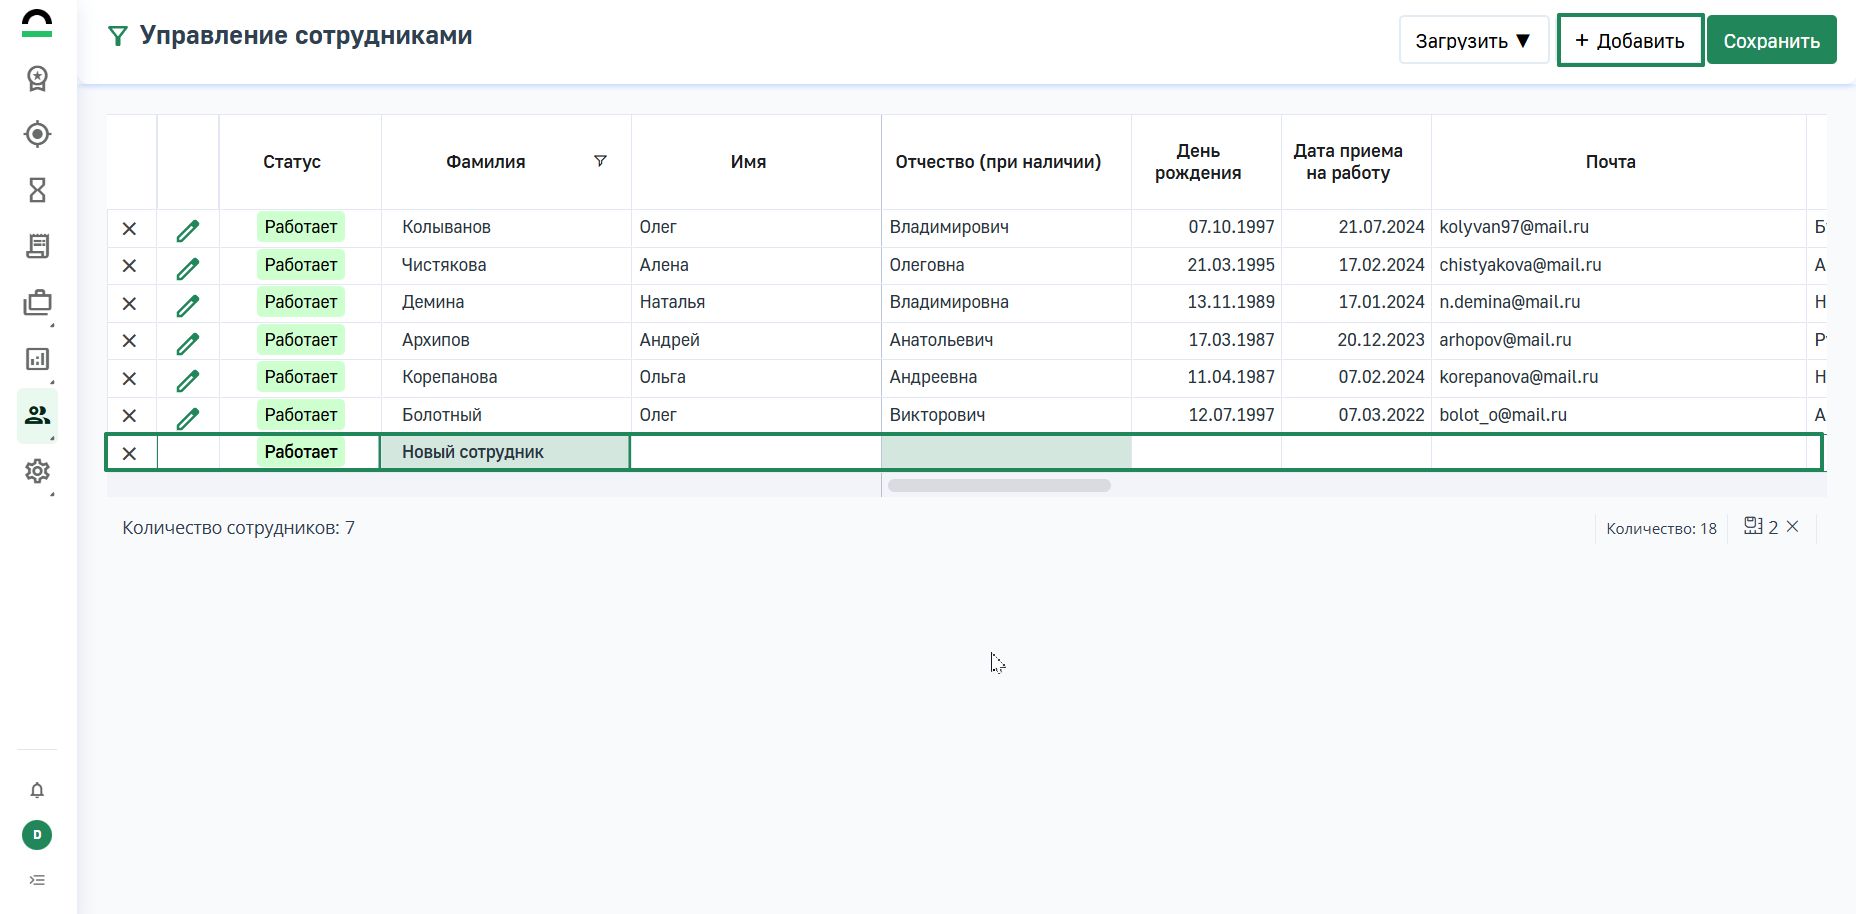This screenshot has width=1856, height=914.
Task: Remove the Новый сотрудник row
Action: pyautogui.click(x=129, y=454)
